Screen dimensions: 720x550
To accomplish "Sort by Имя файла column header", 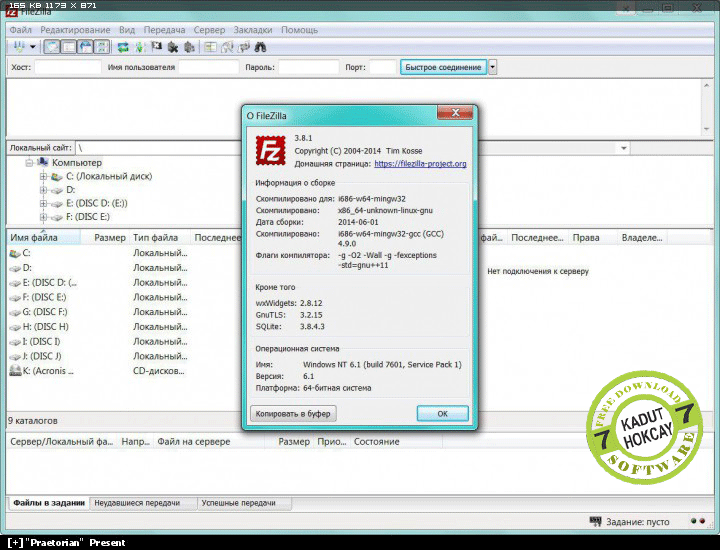I will tap(44, 237).
